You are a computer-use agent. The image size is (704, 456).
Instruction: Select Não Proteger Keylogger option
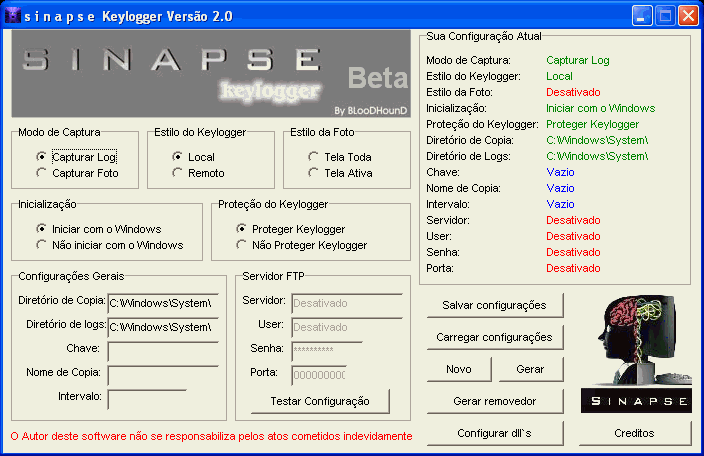click(x=242, y=245)
